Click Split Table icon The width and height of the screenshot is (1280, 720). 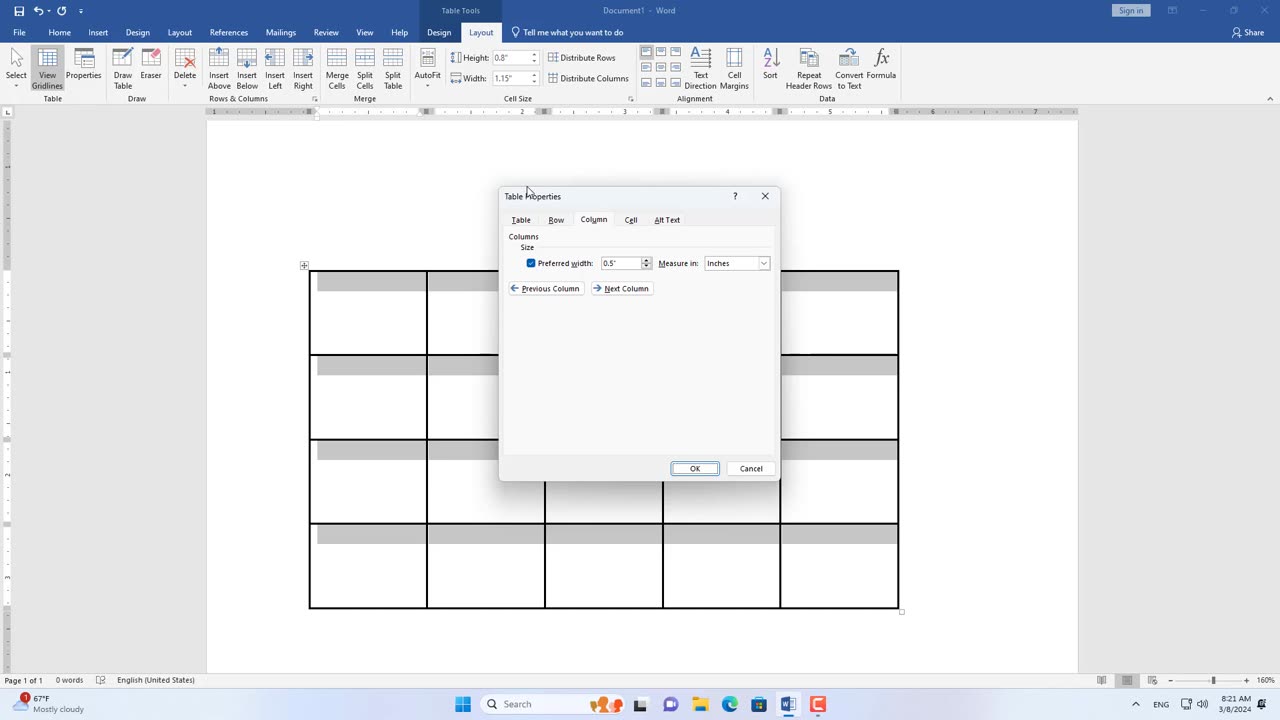point(393,68)
